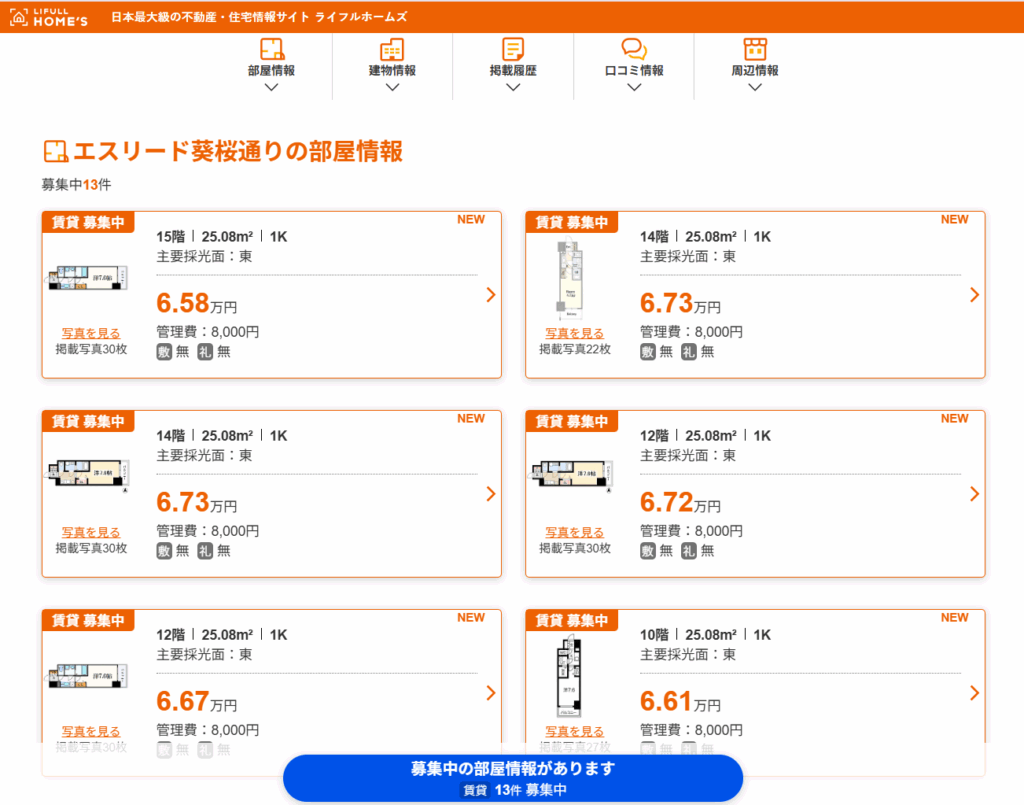Click 掲載写真22枚 photo count text

pos(575,349)
